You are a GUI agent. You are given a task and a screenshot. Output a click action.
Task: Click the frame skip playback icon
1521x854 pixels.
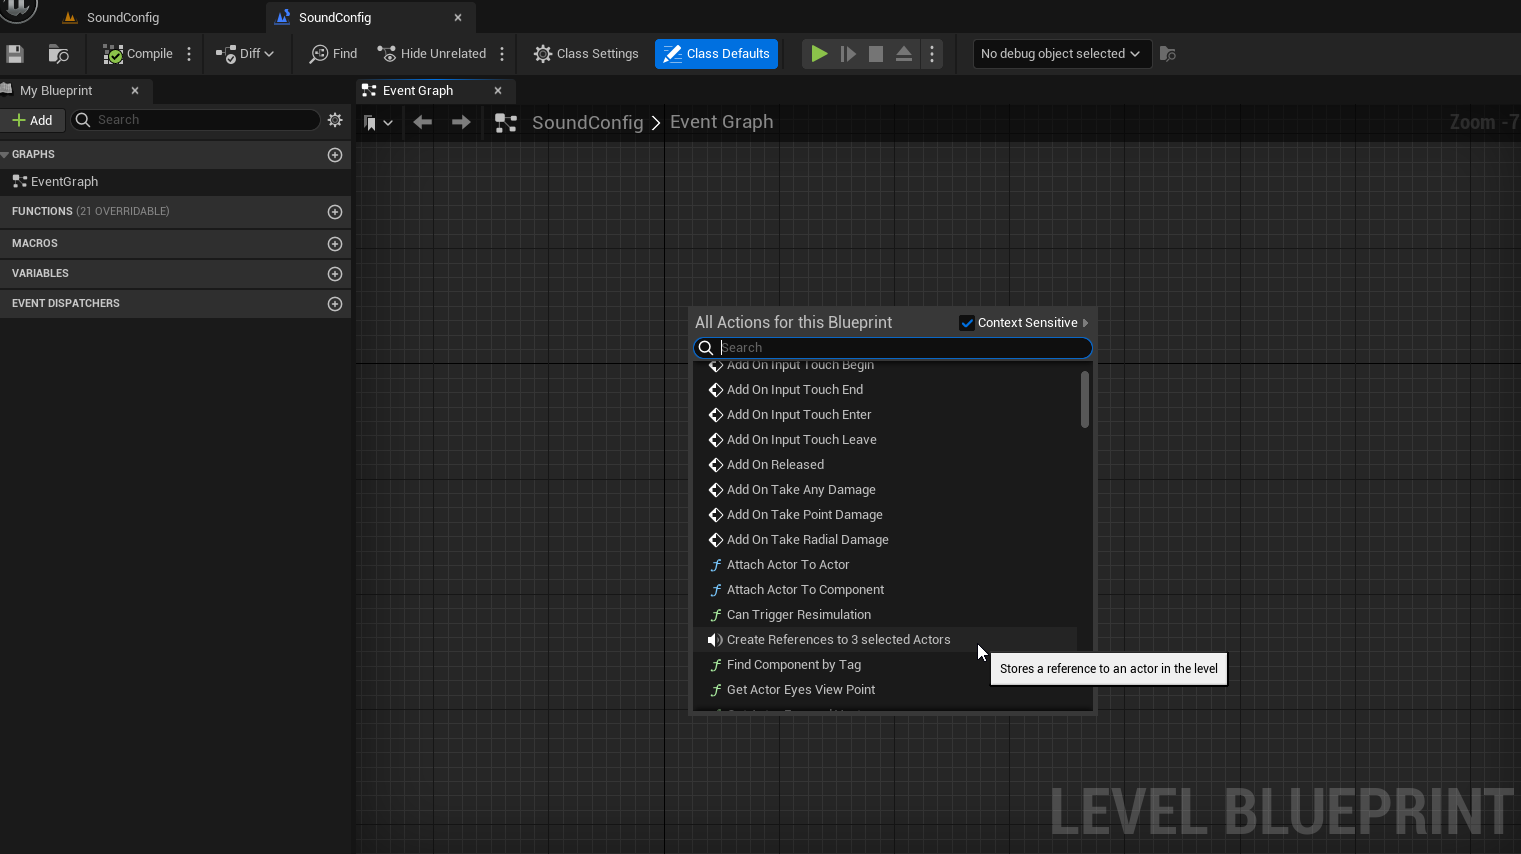point(848,54)
